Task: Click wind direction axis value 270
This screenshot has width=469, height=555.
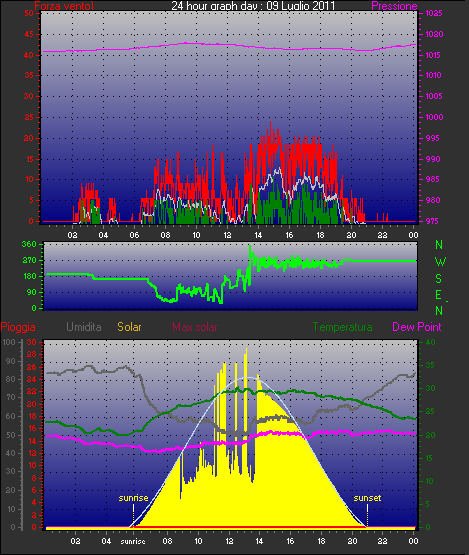Action: pyautogui.click(x=29, y=260)
